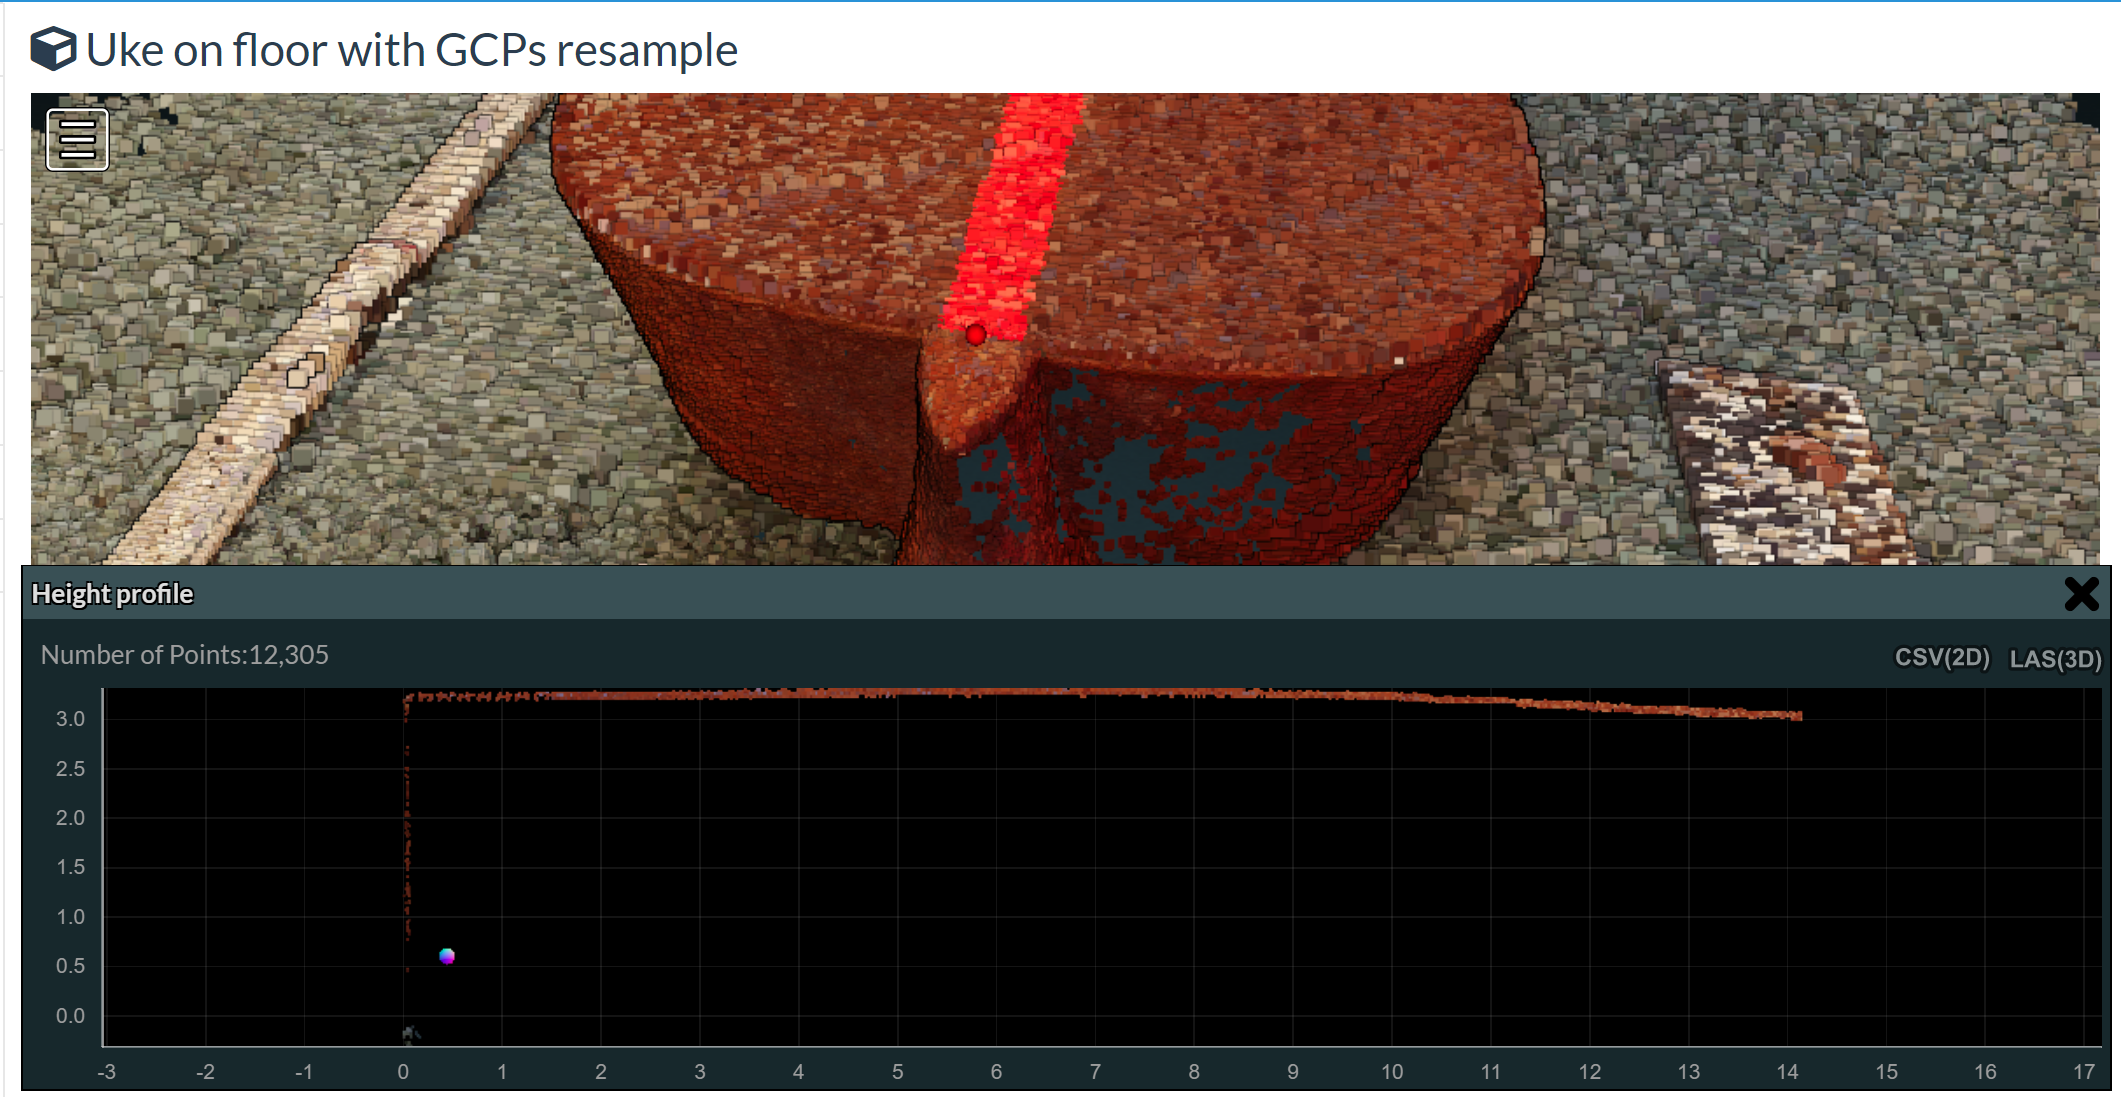2121x1097 pixels.
Task: Close the Height profile panel
Action: coord(2081,594)
